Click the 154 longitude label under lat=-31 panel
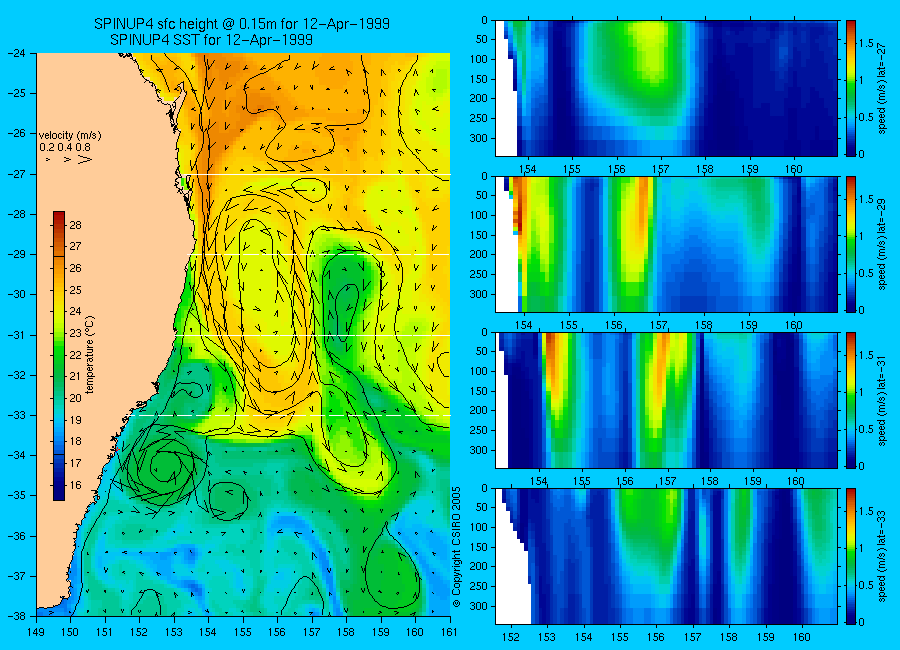 pyautogui.click(x=539, y=481)
